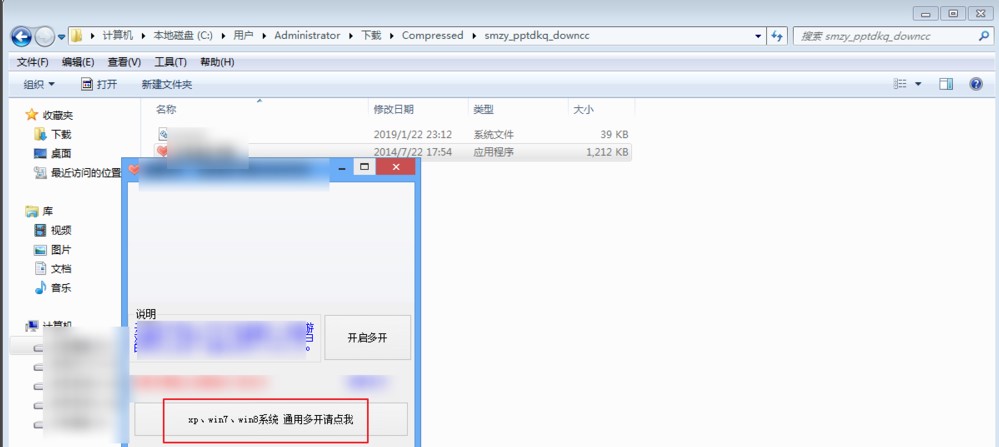Viewport: 999px width, 447px height.
Task: Click the Back navigation arrow button
Action: [x=22, y=36]
